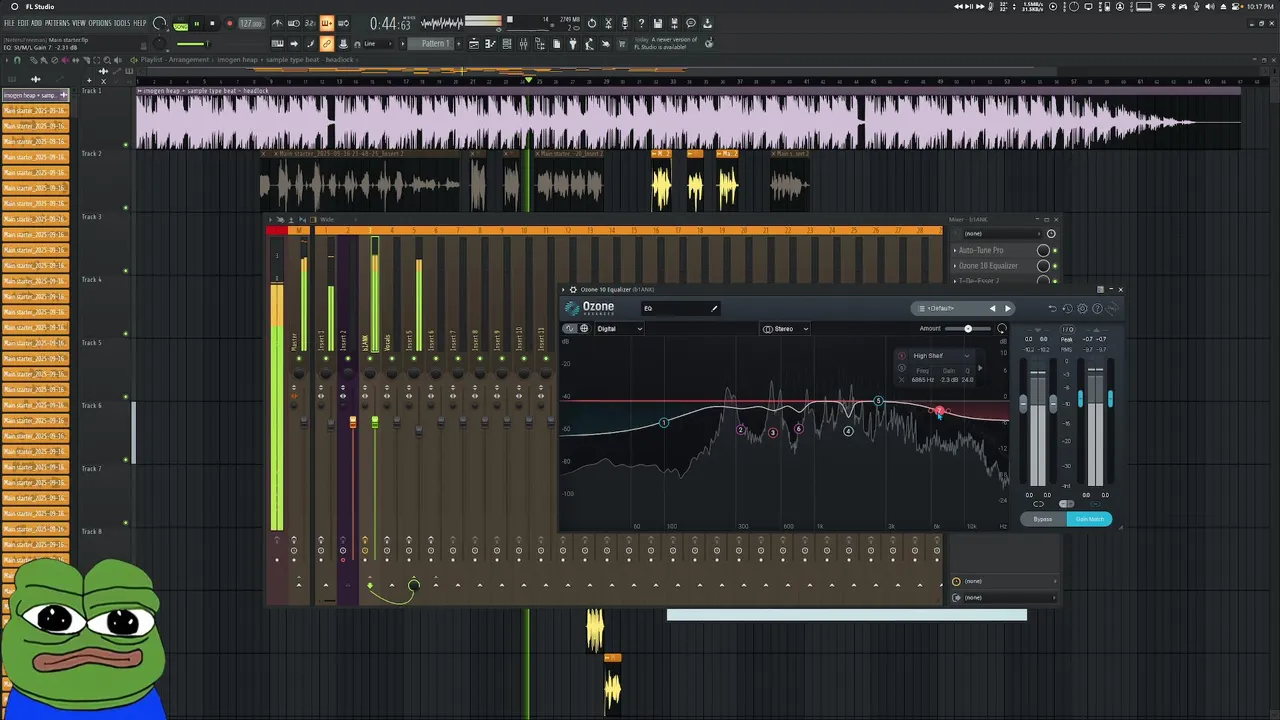Select EQ node 5 on the curve
The image size is (1280, 720).
click(878, 401)
